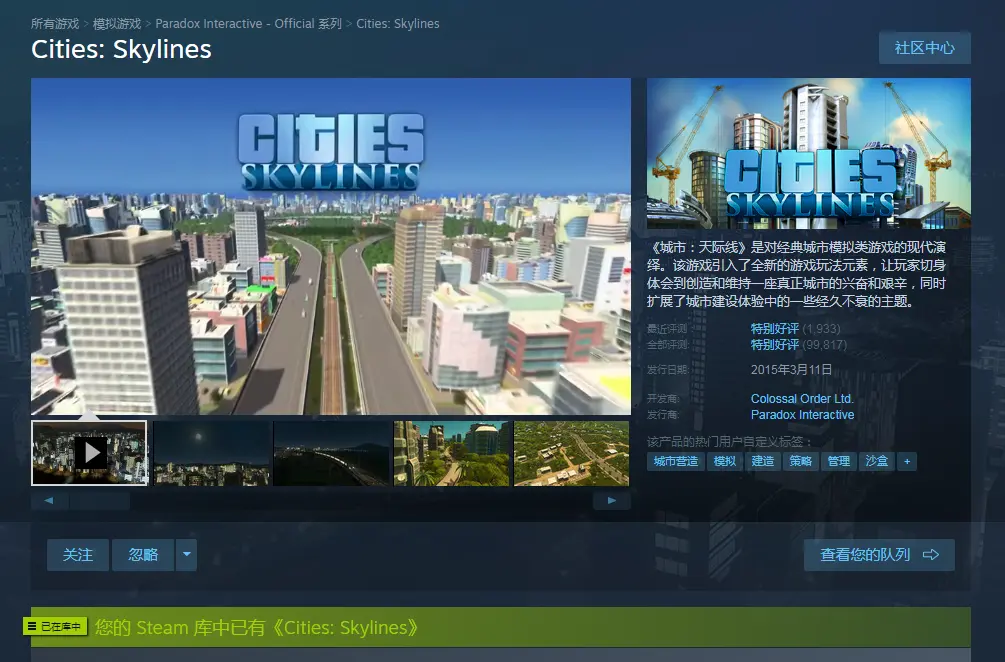Click the 发行日期 label

(x=667, y=370)
